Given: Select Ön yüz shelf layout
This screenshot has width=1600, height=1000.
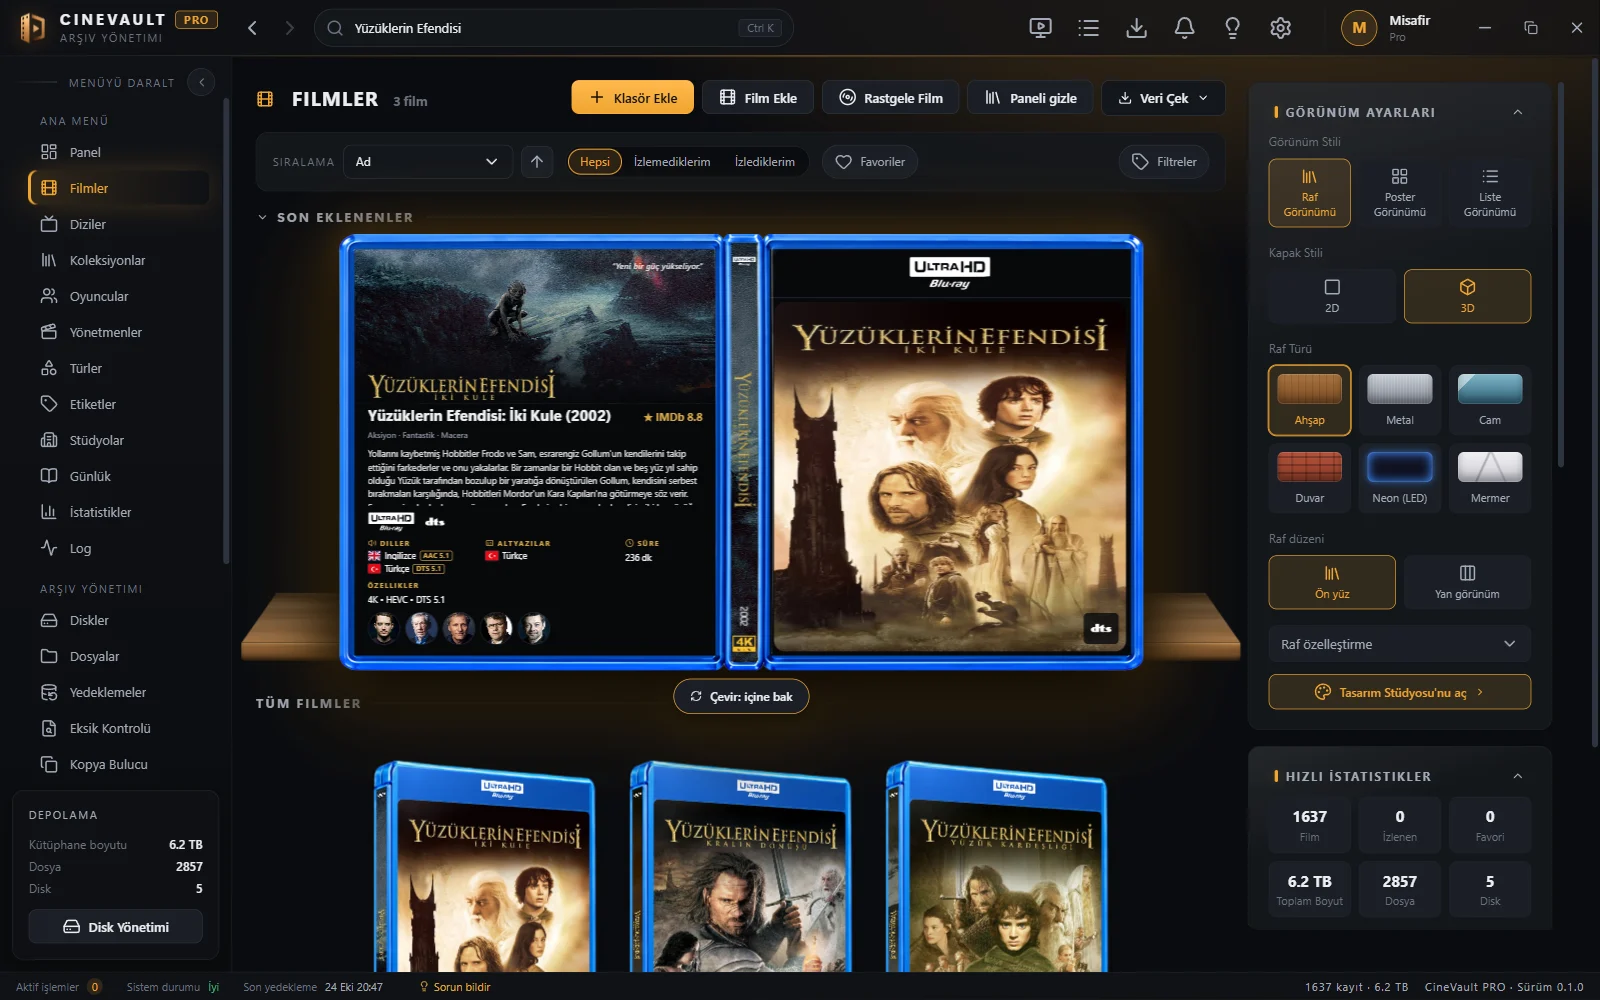Looking at the screenshot, I should point(1332,582).
